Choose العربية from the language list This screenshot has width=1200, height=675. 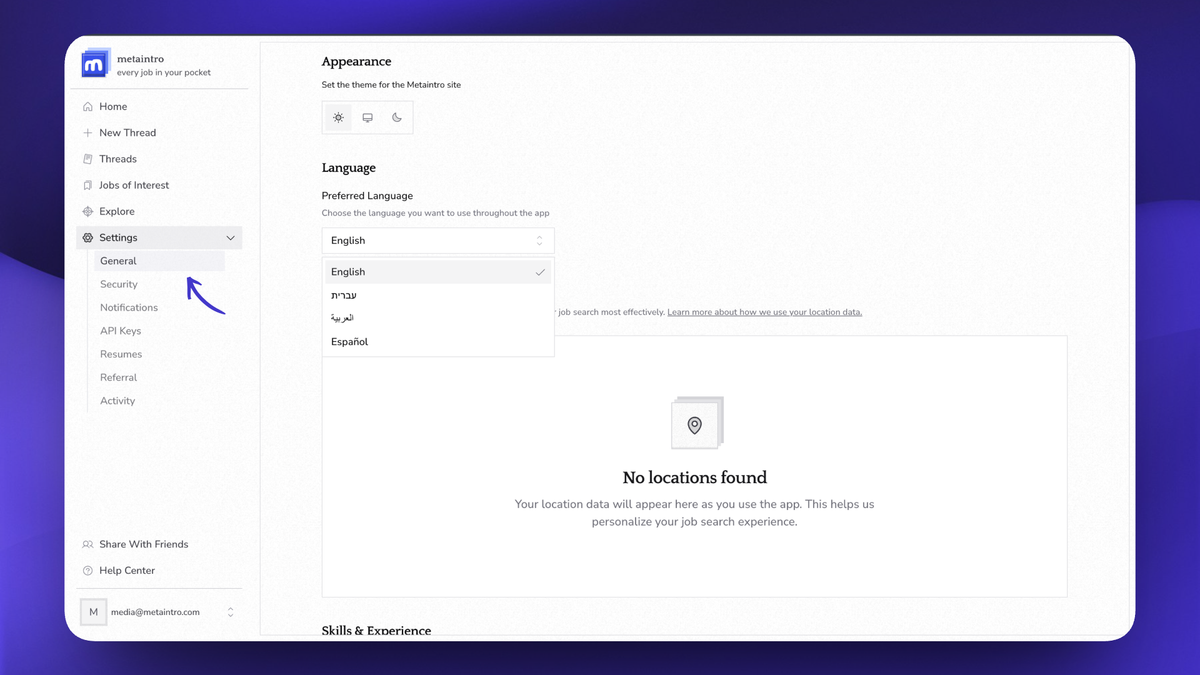[438, 318]
